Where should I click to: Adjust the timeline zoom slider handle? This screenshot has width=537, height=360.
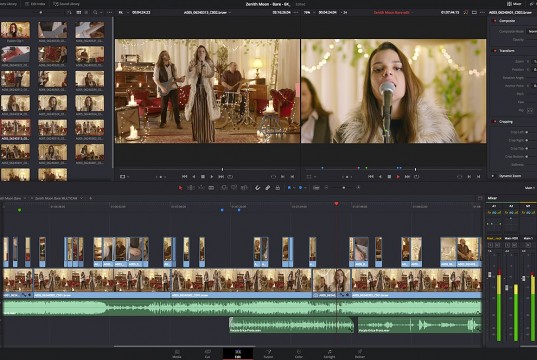pos(344,188)
